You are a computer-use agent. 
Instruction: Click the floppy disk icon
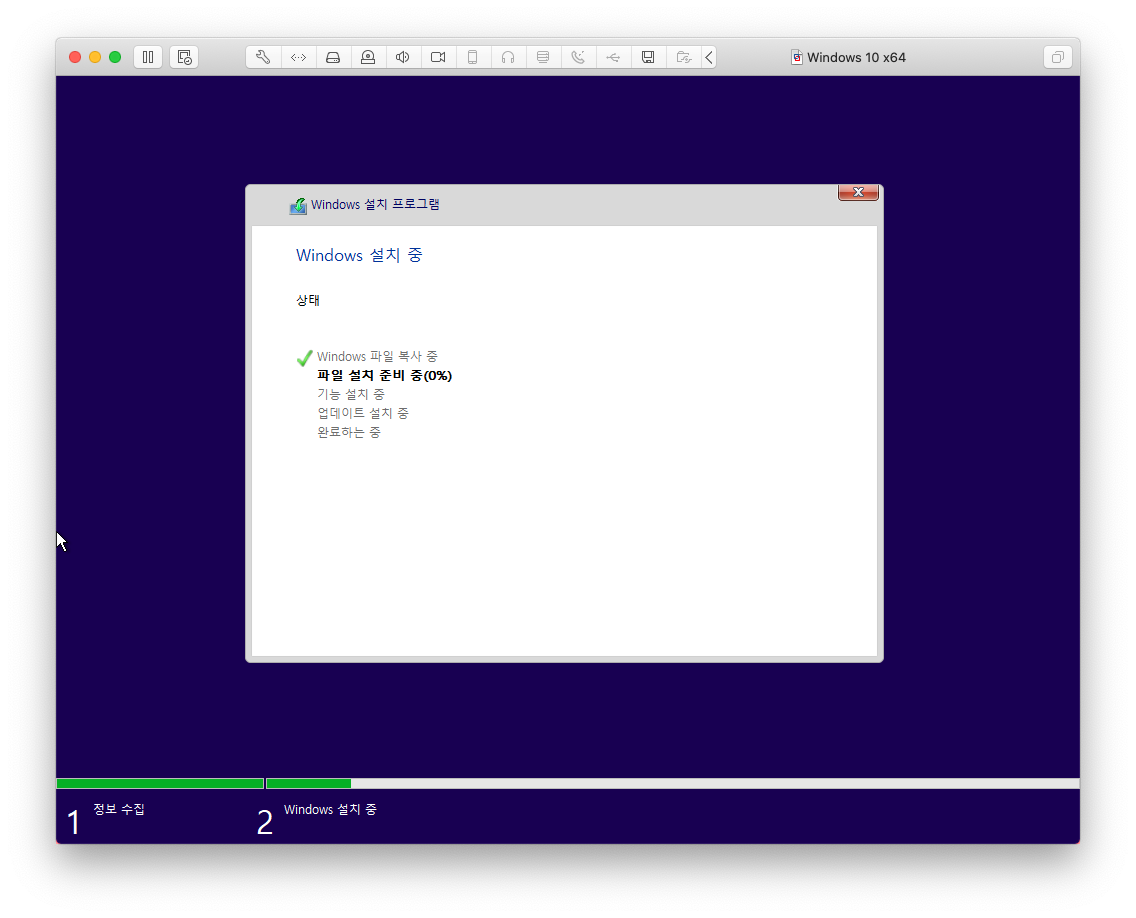click(648, 57)
